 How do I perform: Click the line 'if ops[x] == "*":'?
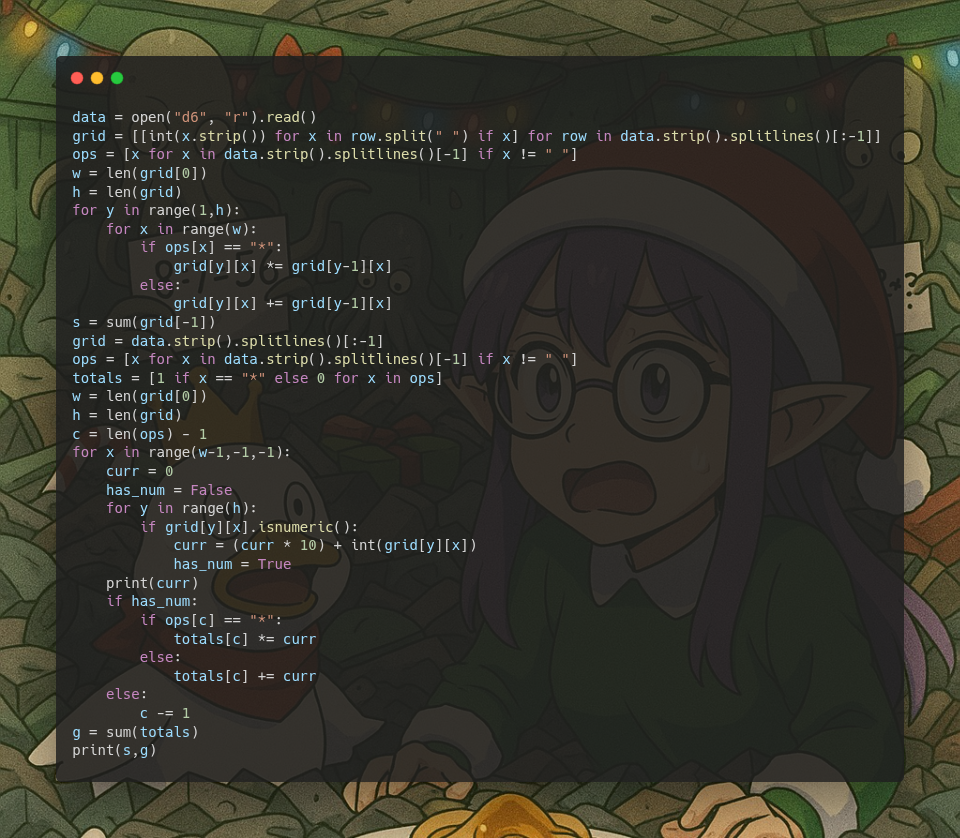[x=211, y=247]
